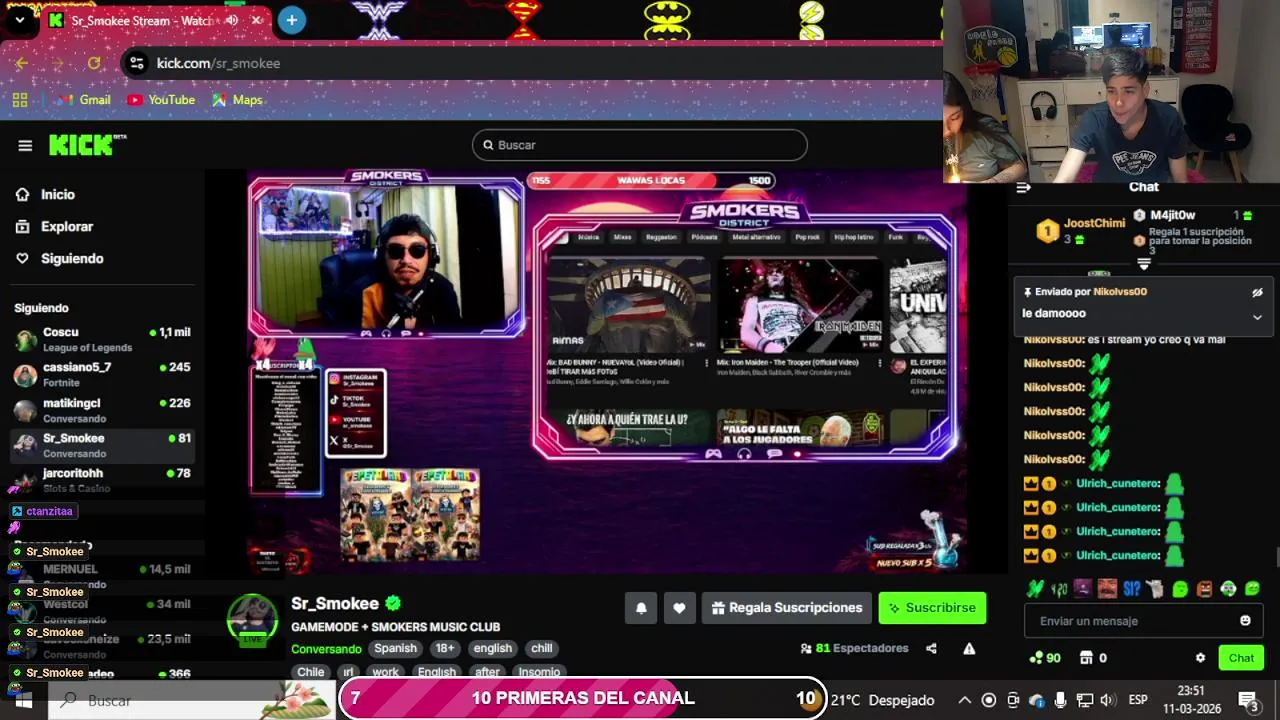
Task: Select the Insomio tag
Action: tap(539, 672)
